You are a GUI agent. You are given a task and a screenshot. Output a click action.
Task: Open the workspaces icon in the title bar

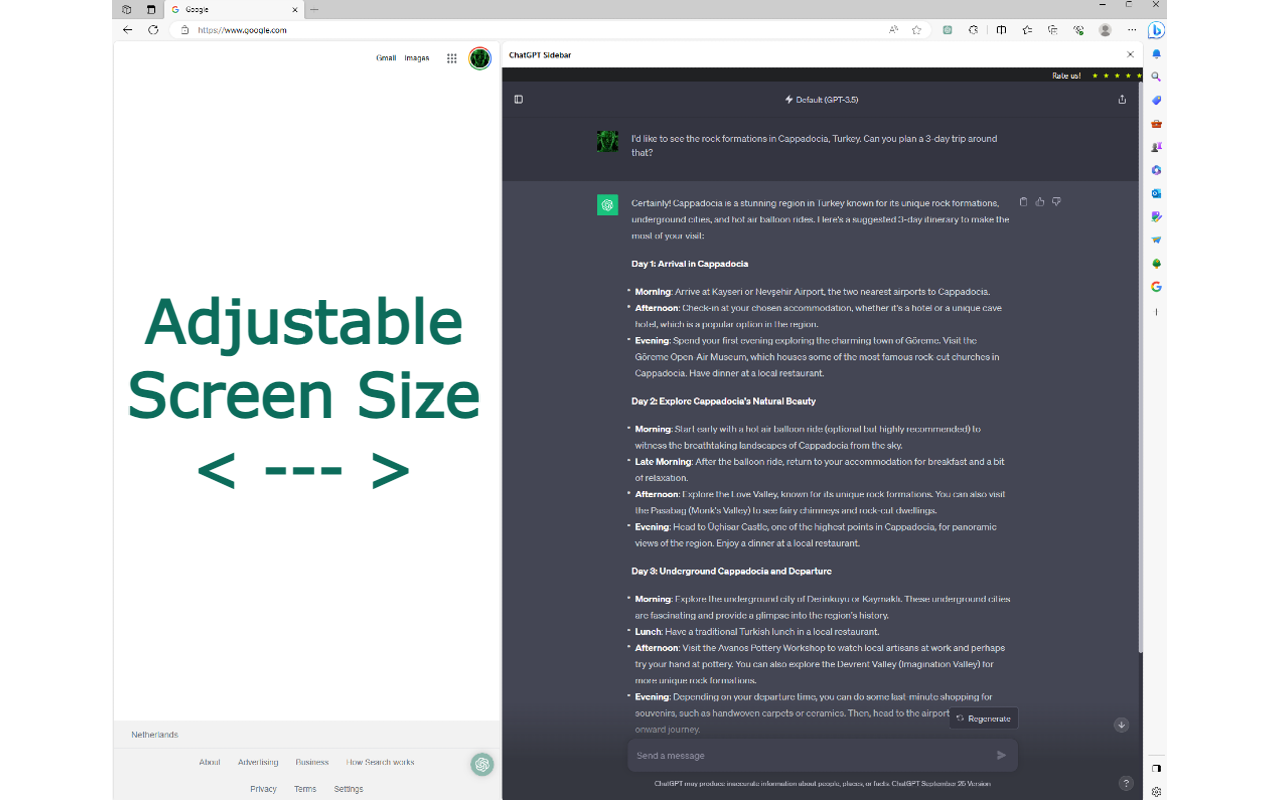pyautogui.click(x=127, y=9)
